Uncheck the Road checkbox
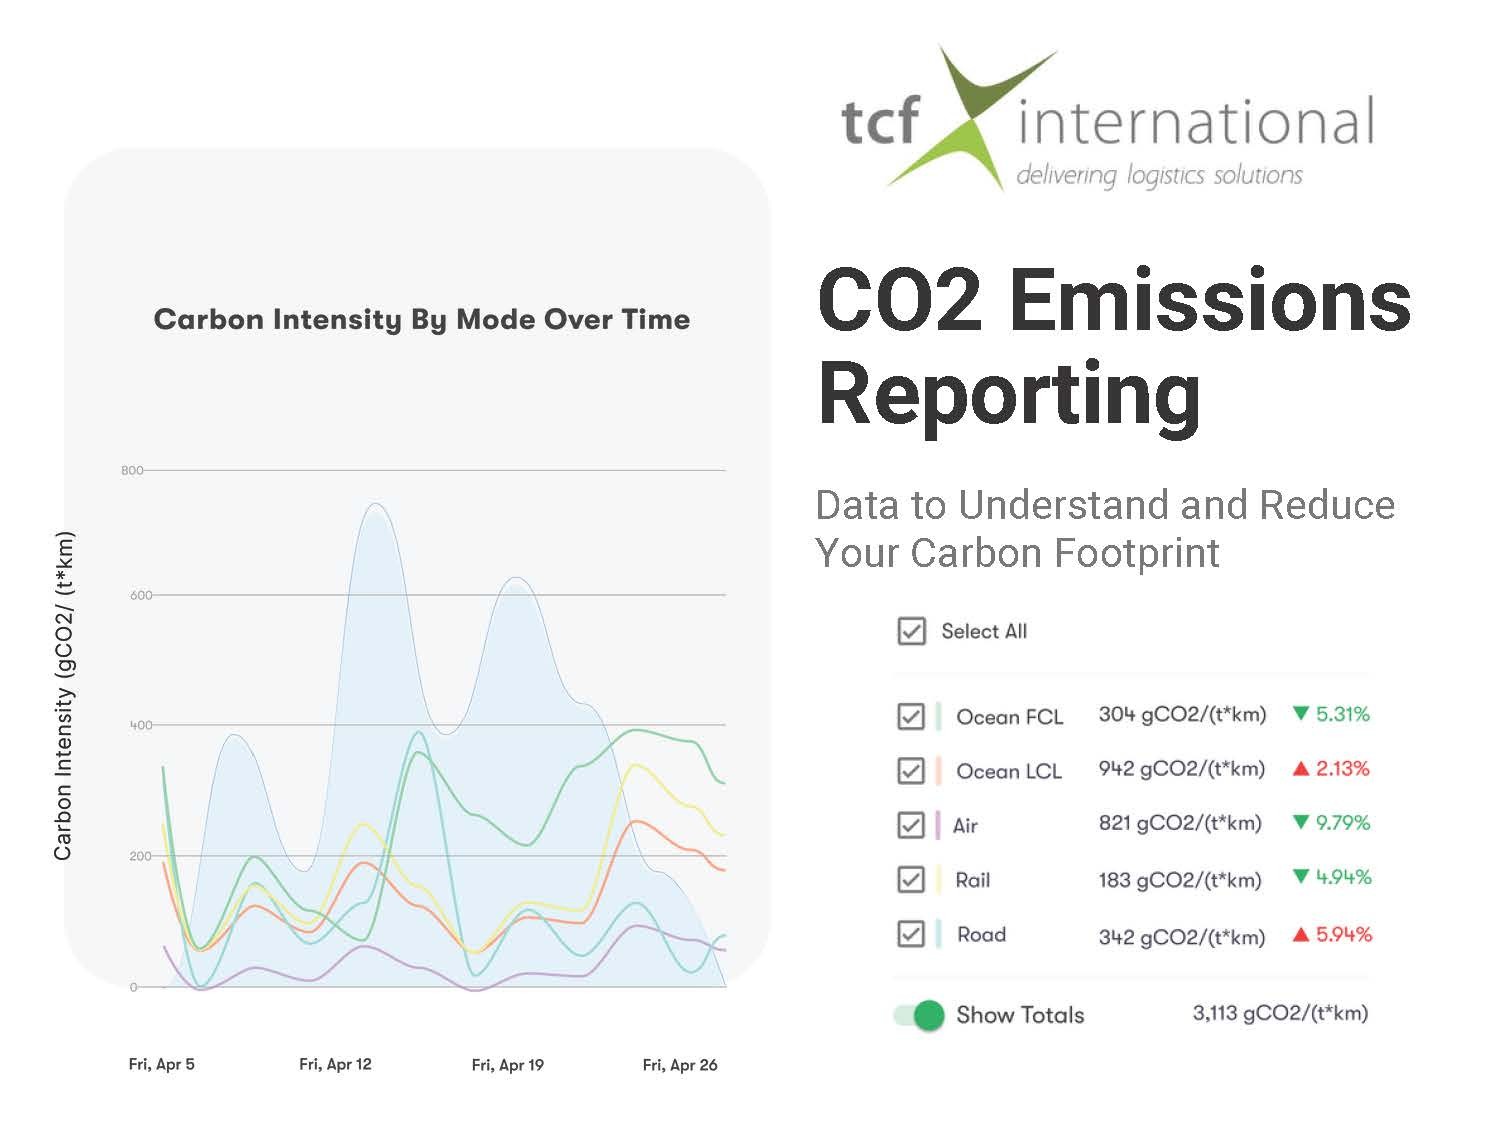The width and height of the screenshot is (1488, 1132). coord(911,934)
